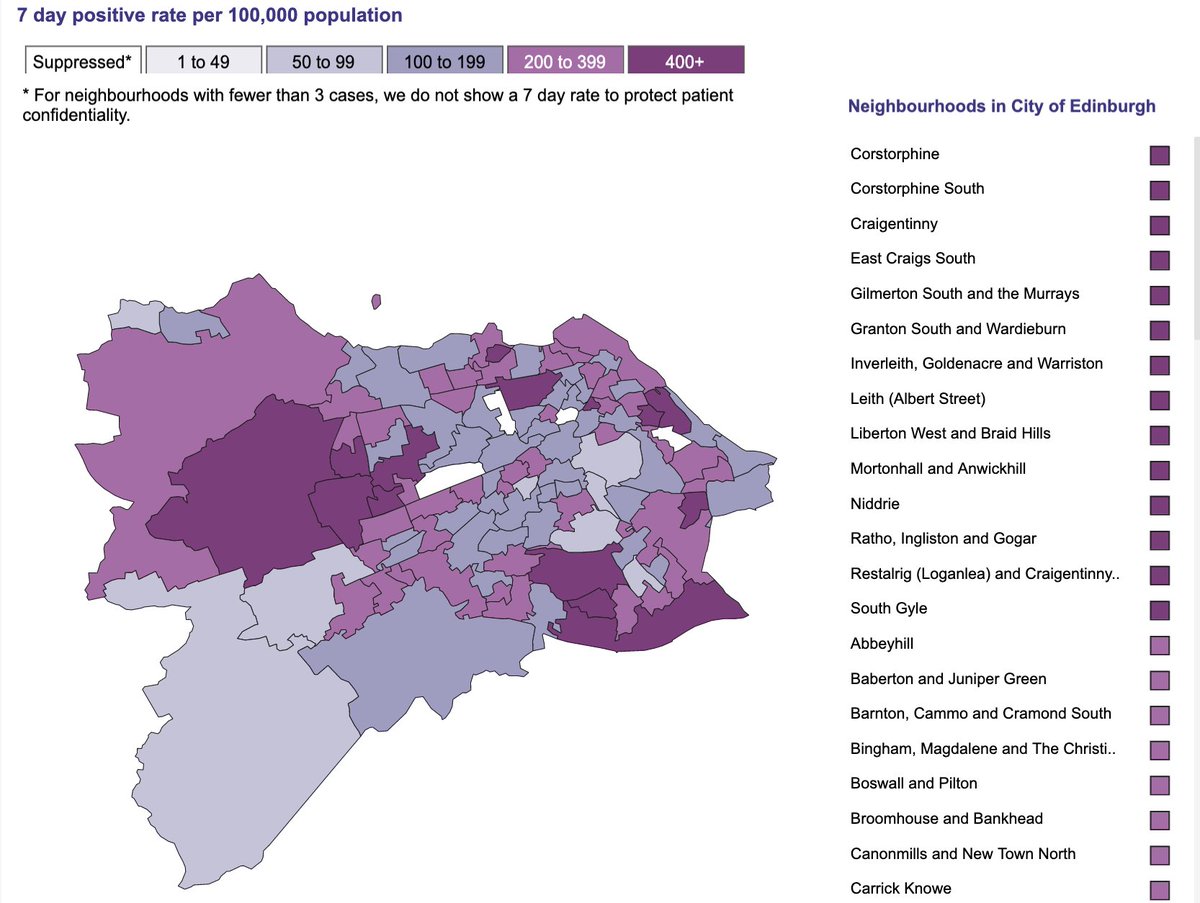Select the 100 to 199 legend category
The image size is (1200, 903).
444,60
